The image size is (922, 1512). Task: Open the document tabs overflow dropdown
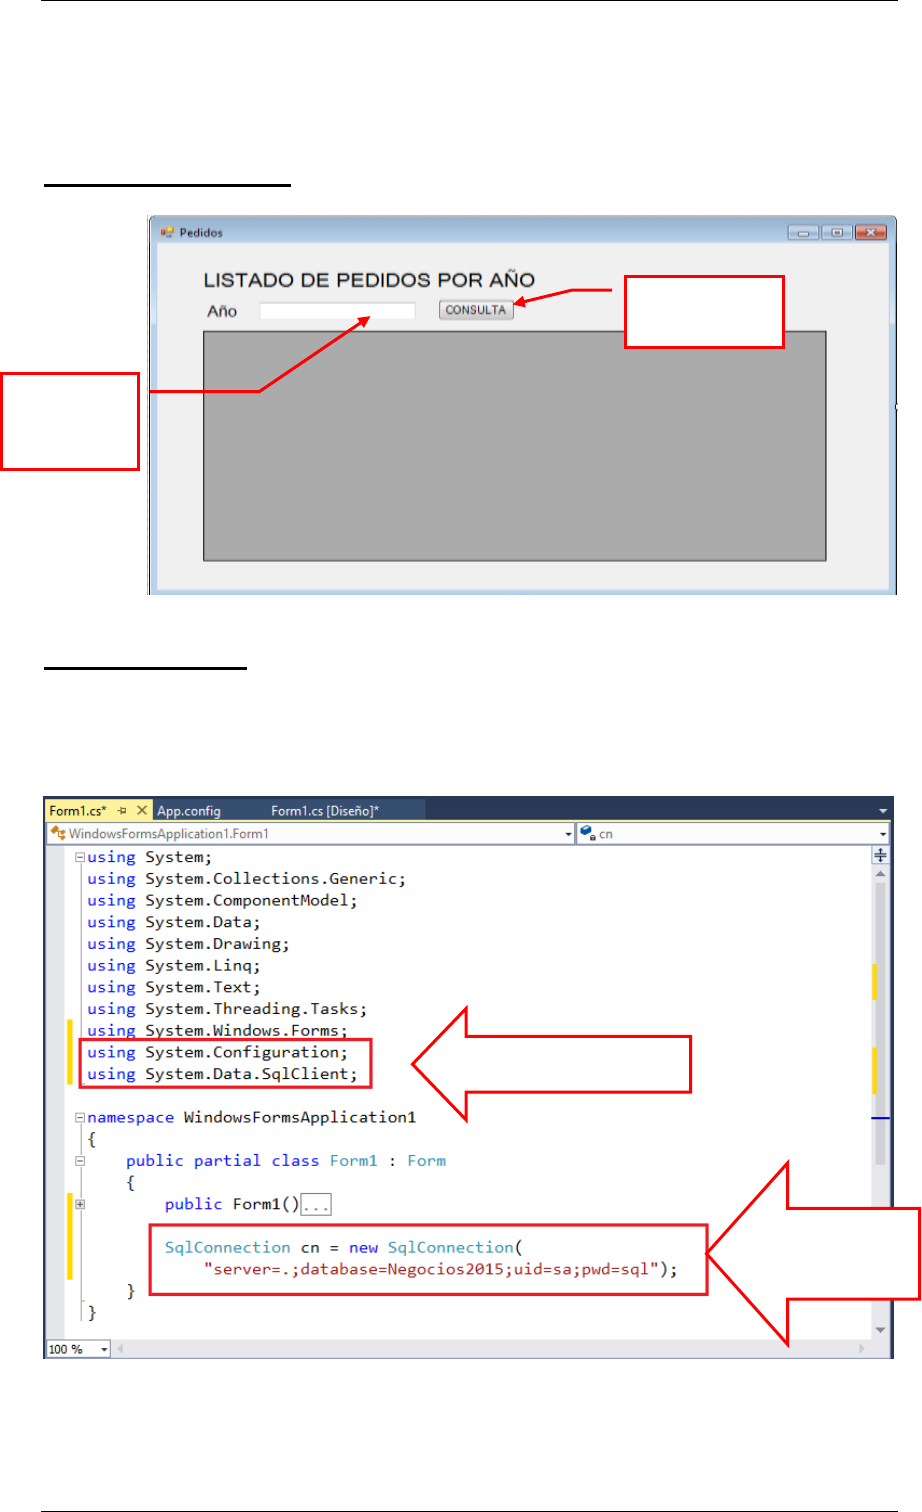[x=882, y=811]
